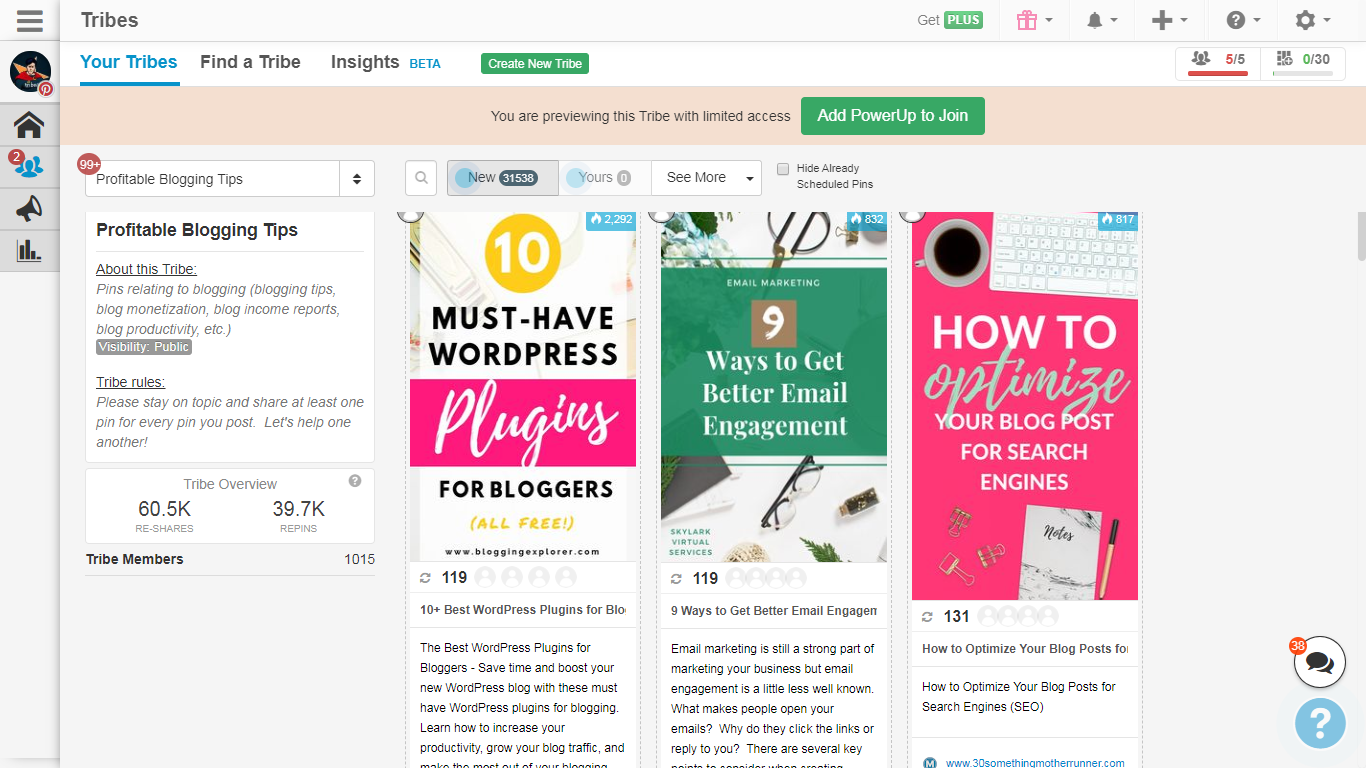This screenshot has width=1366, height=768.
Task: Open the See More dropdown
Action: pyautogui.click(x=707, y=178)
